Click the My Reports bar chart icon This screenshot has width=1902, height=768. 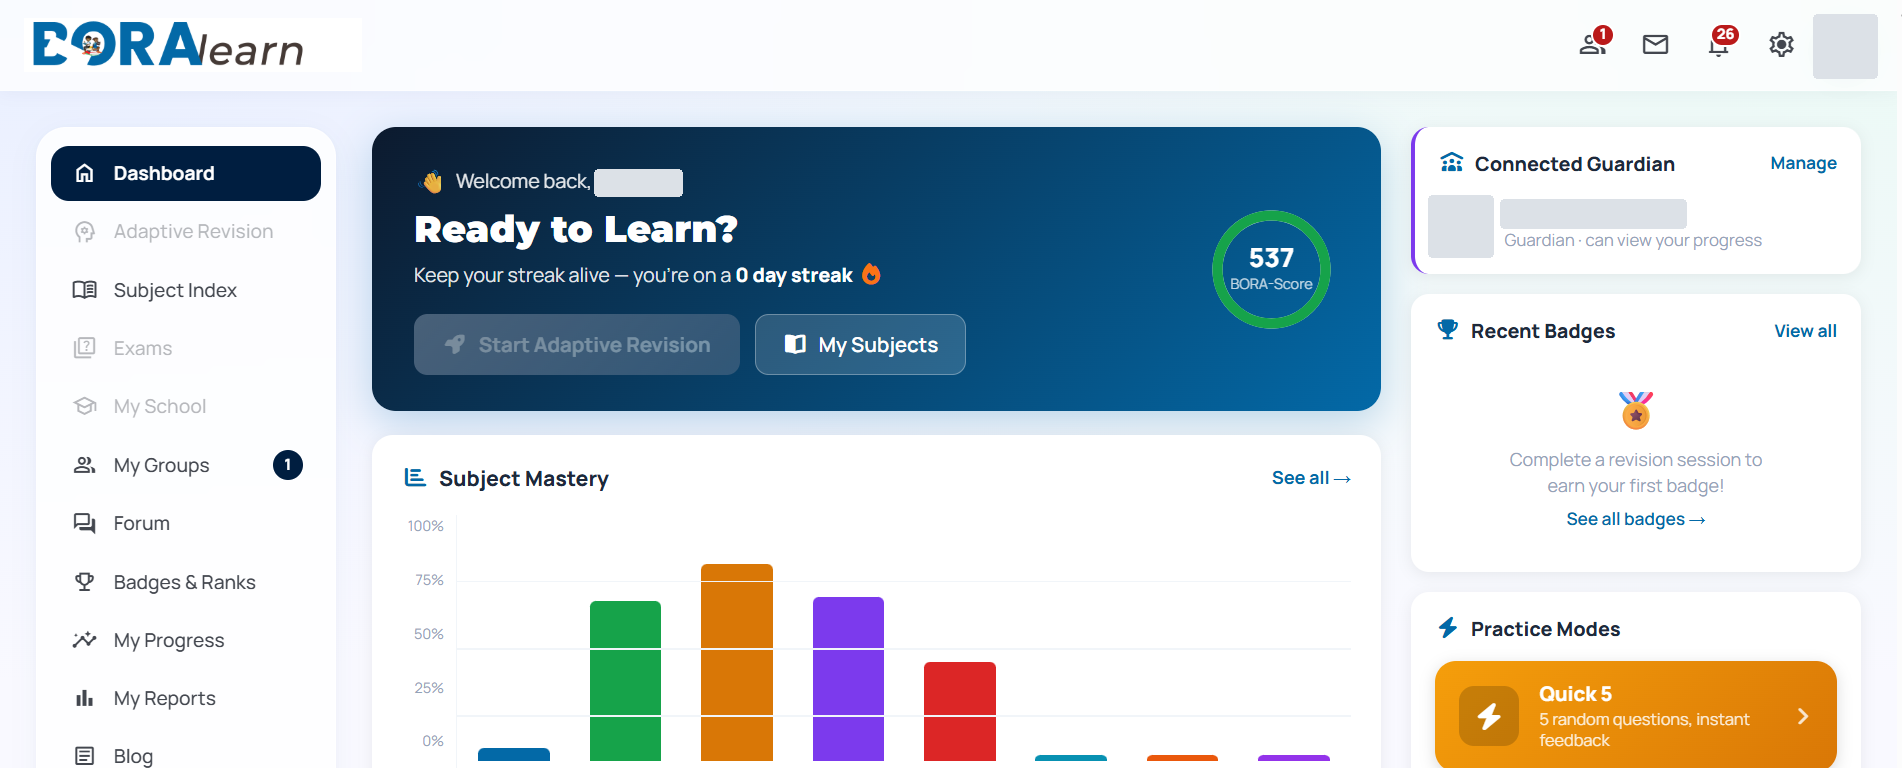point(85,698)
